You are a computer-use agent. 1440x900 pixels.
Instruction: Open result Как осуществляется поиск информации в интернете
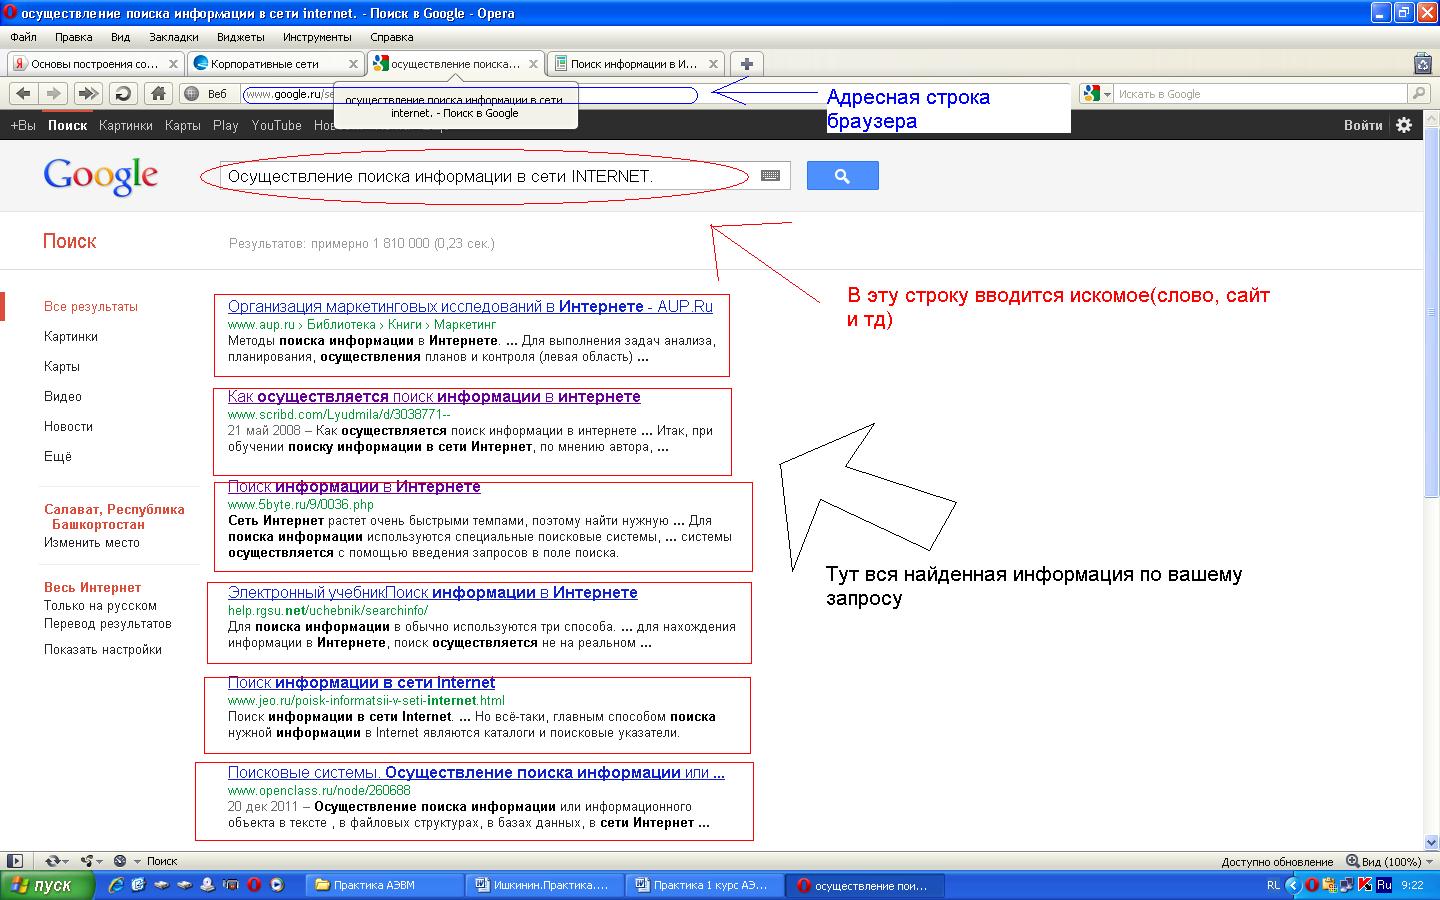point(434,396)
